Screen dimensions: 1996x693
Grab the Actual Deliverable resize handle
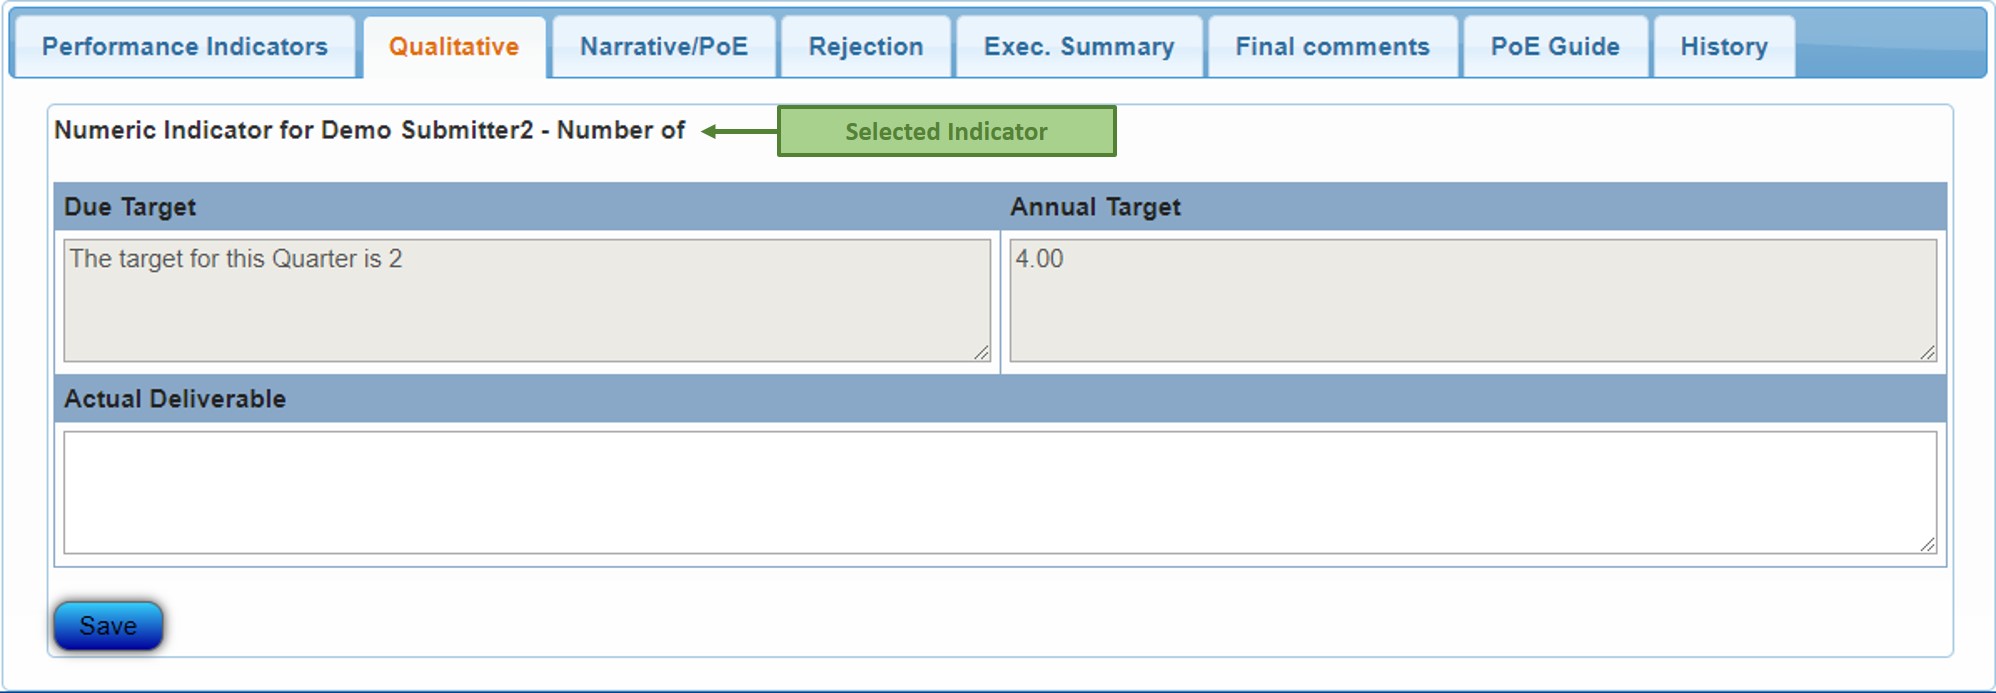(1928, 545)
